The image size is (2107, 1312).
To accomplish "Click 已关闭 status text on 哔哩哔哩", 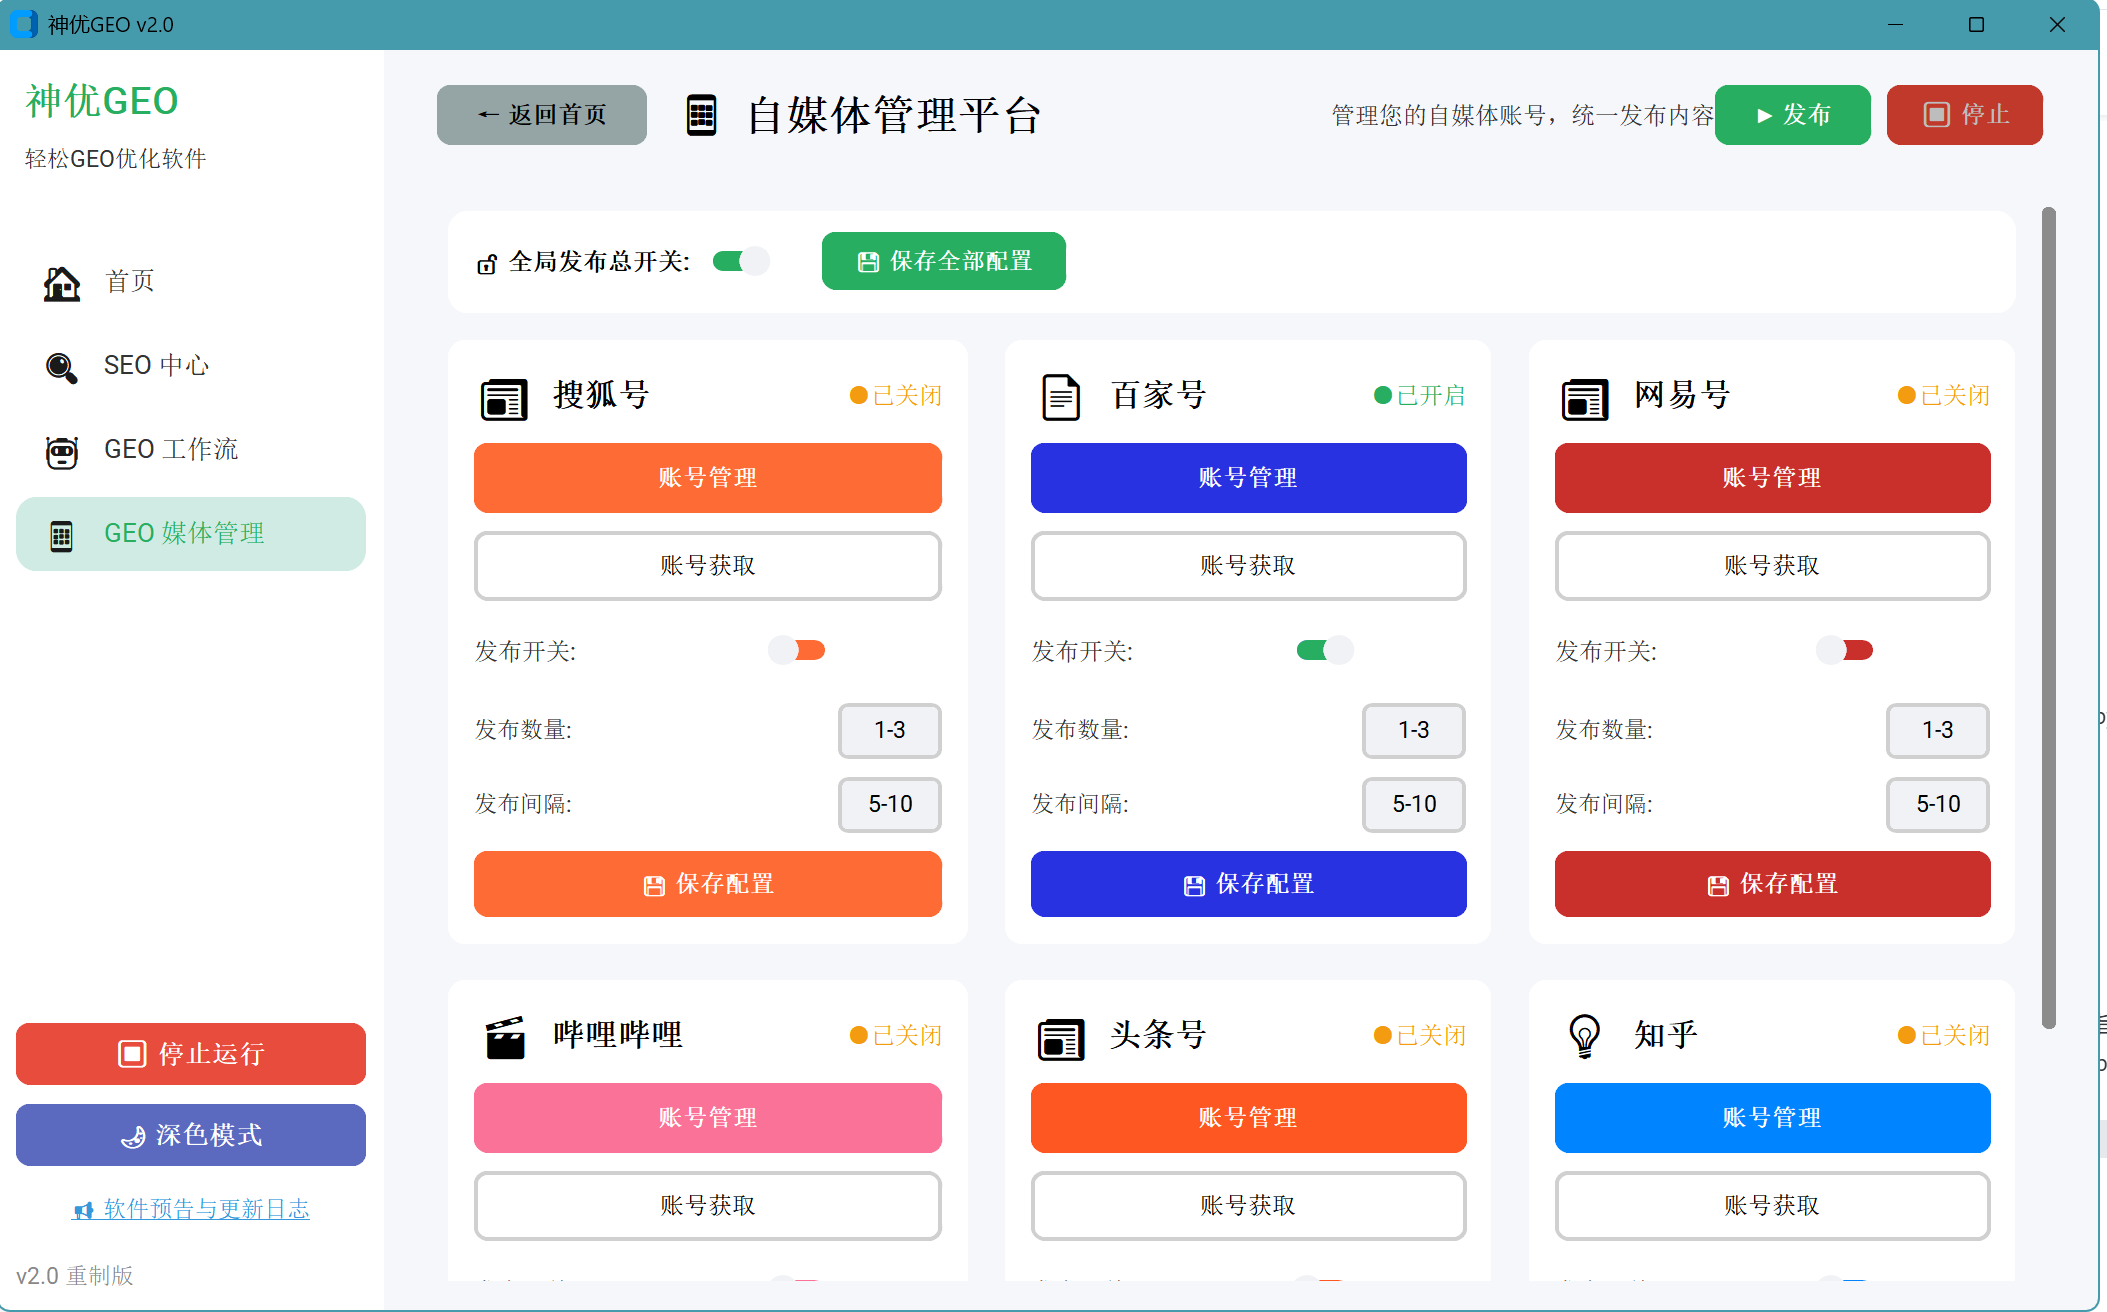I will tap(907, 1035).
